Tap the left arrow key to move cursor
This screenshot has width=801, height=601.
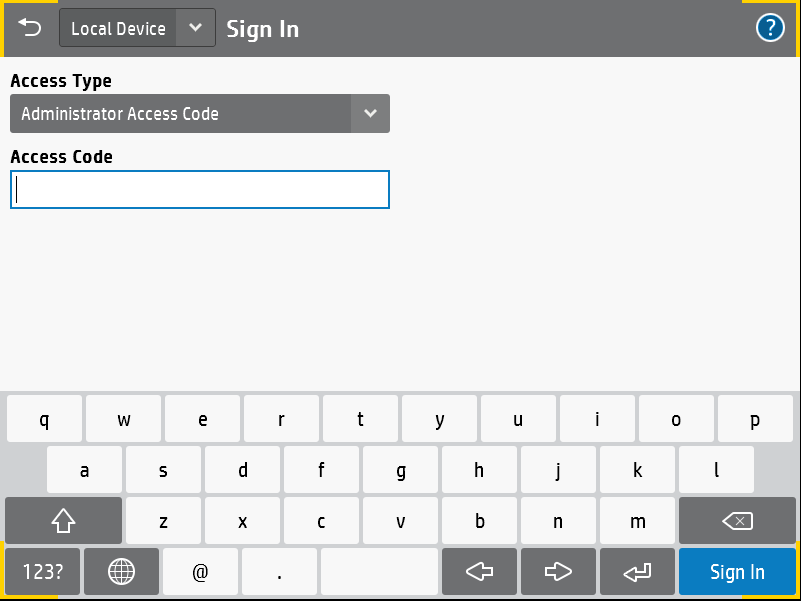[479, 571]
